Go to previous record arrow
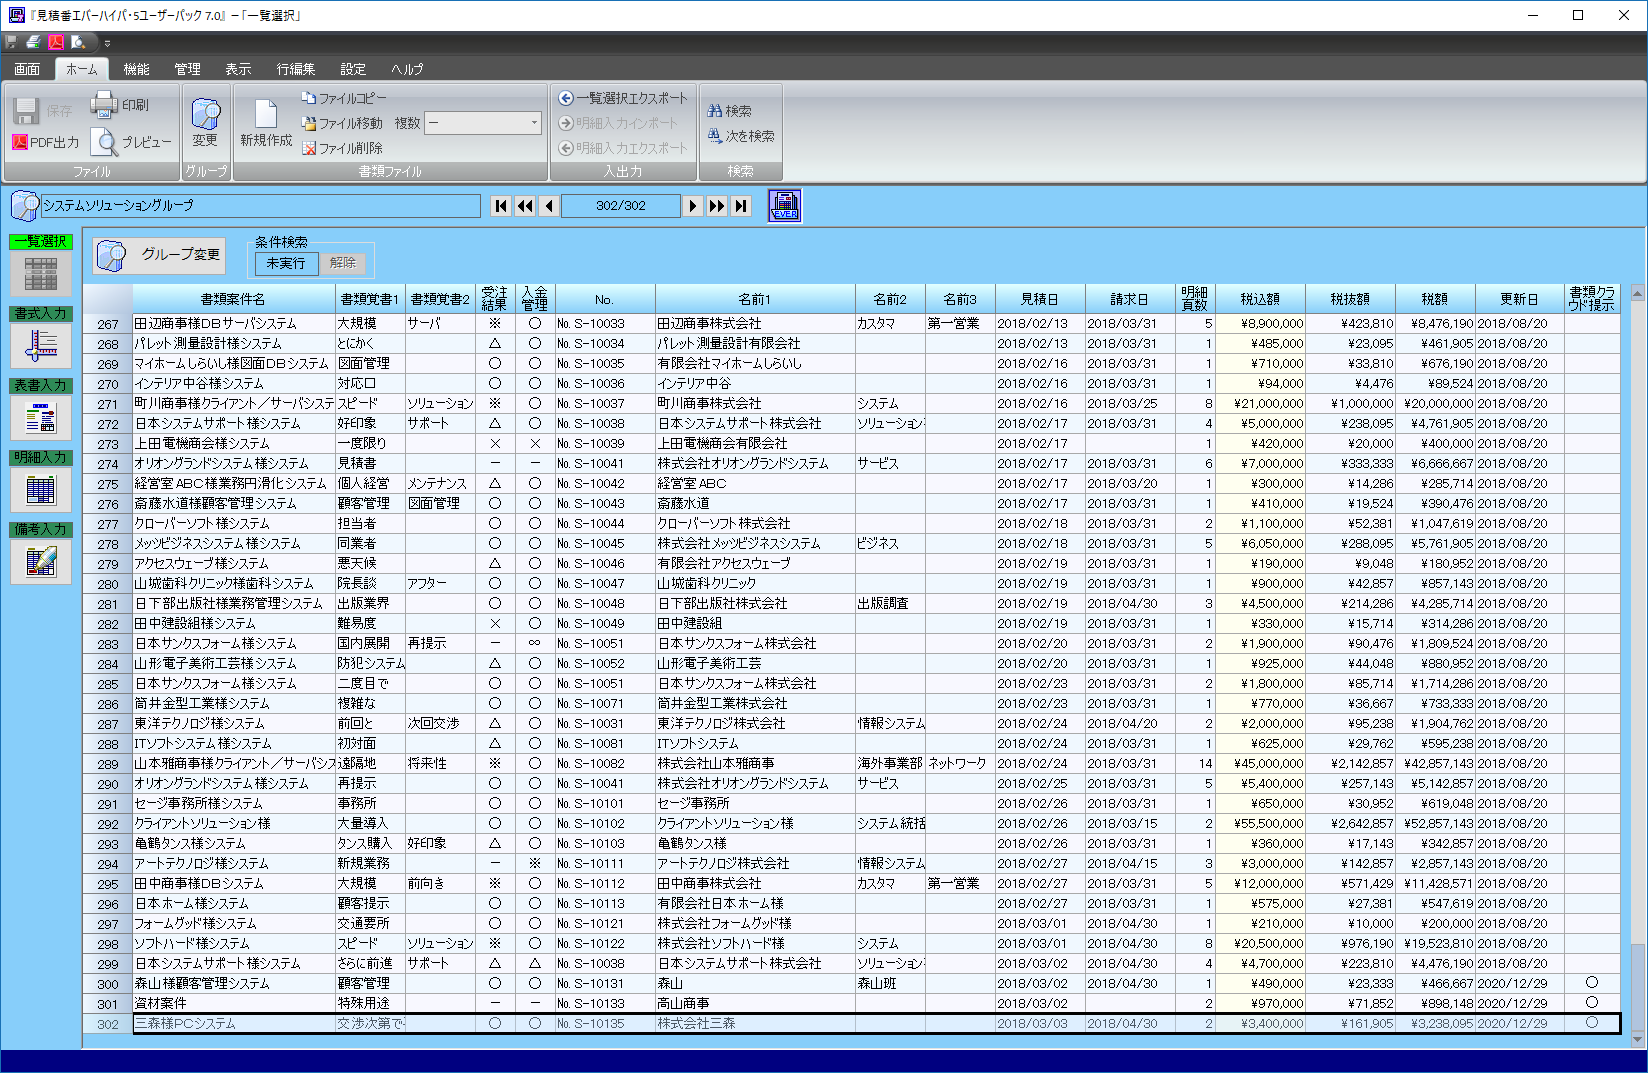The width and height of the screenshot is (1648, 1073). click(548, 206)
